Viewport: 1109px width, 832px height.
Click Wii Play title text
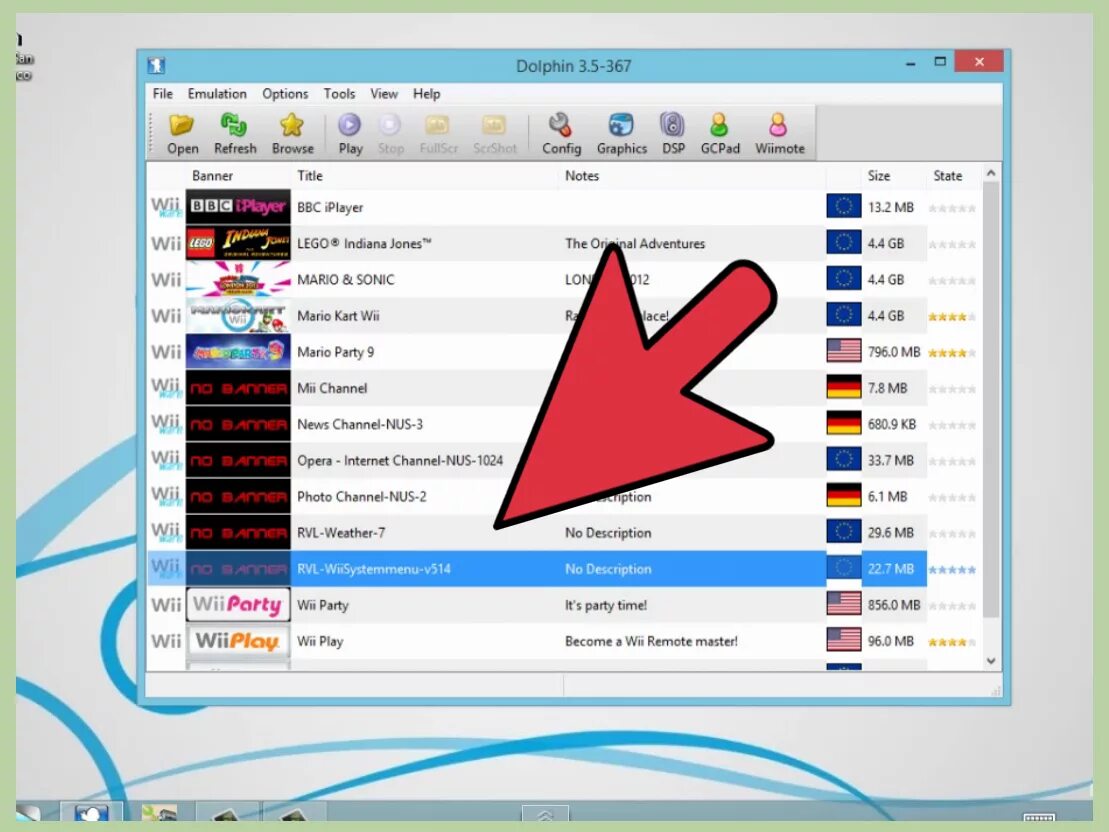(320, 642)
